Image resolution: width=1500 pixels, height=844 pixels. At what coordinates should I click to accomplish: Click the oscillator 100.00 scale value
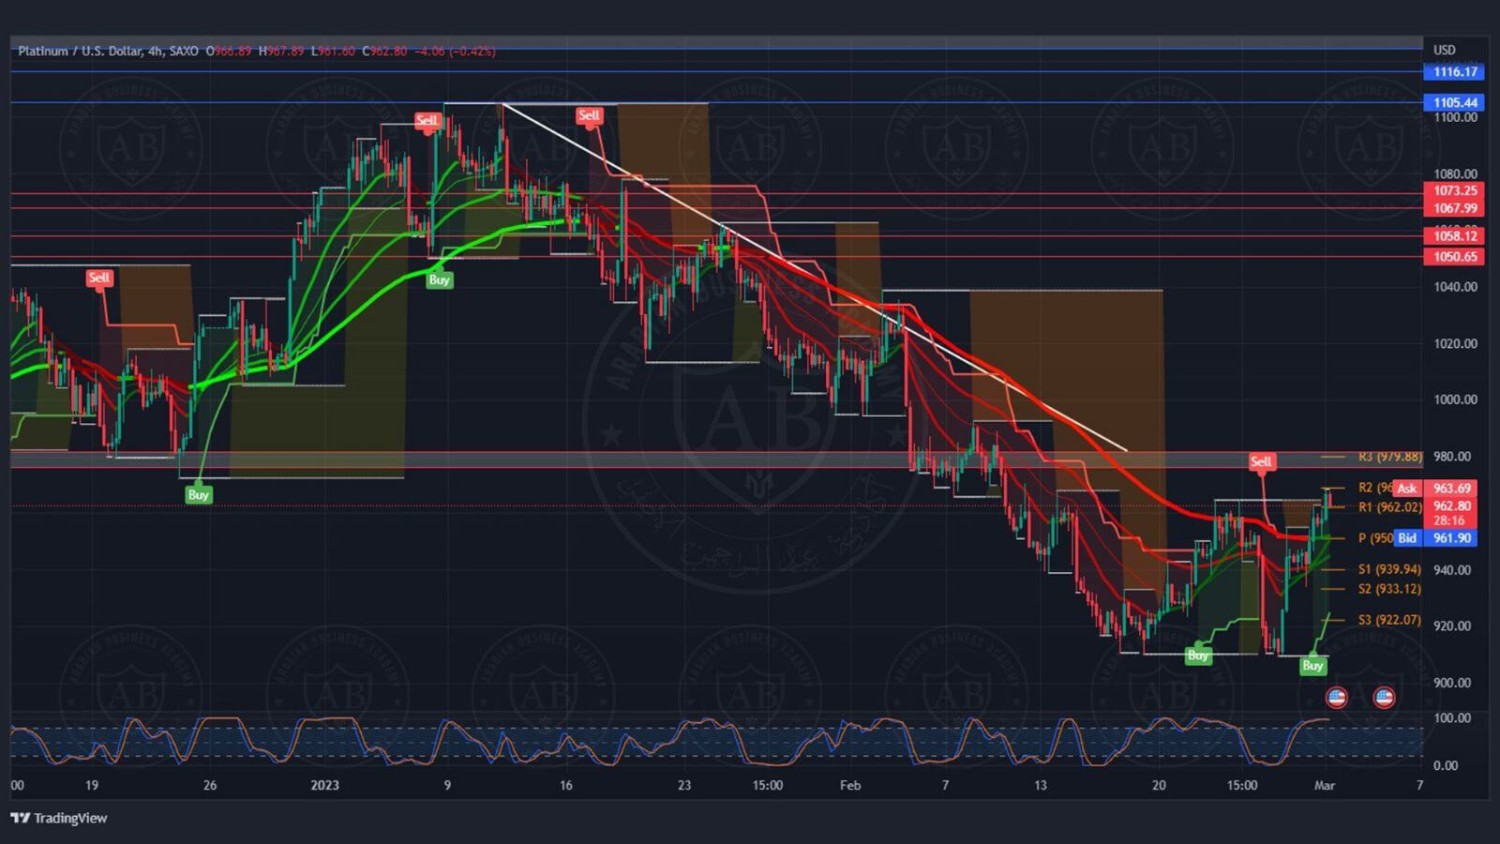tap(1452, 718)
